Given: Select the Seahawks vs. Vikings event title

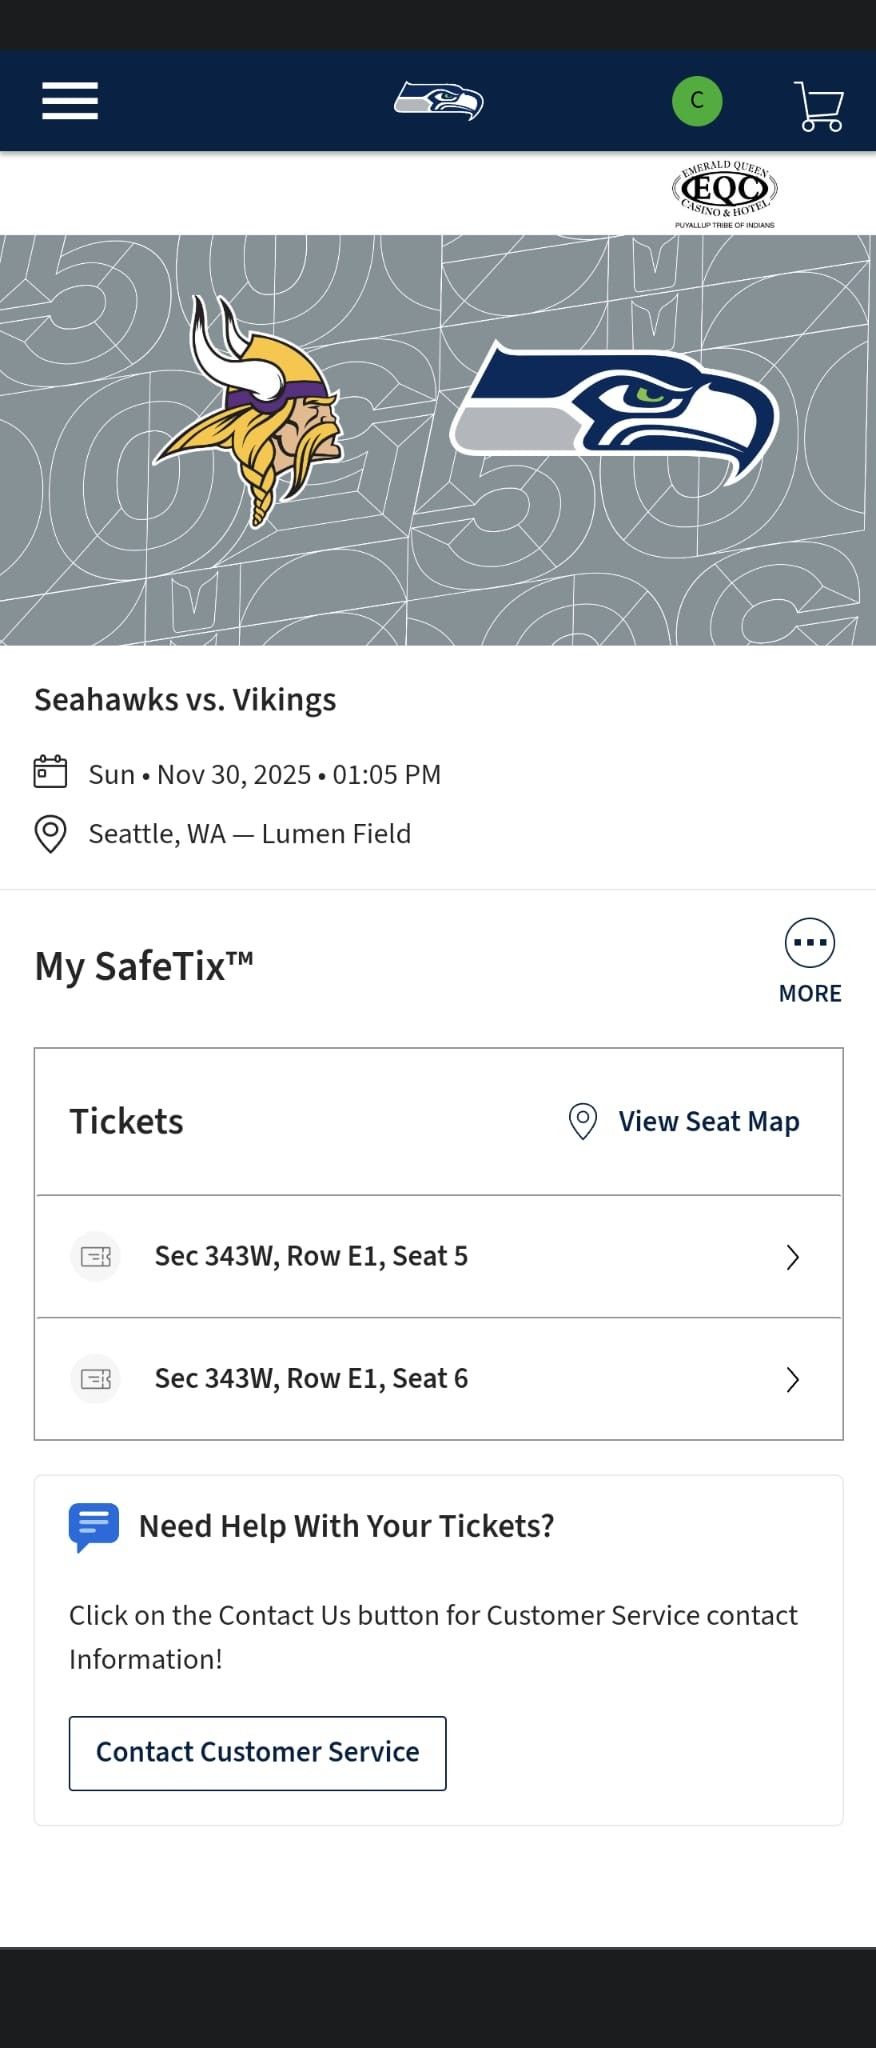Looking at the screenshot, I should point(185,699).
